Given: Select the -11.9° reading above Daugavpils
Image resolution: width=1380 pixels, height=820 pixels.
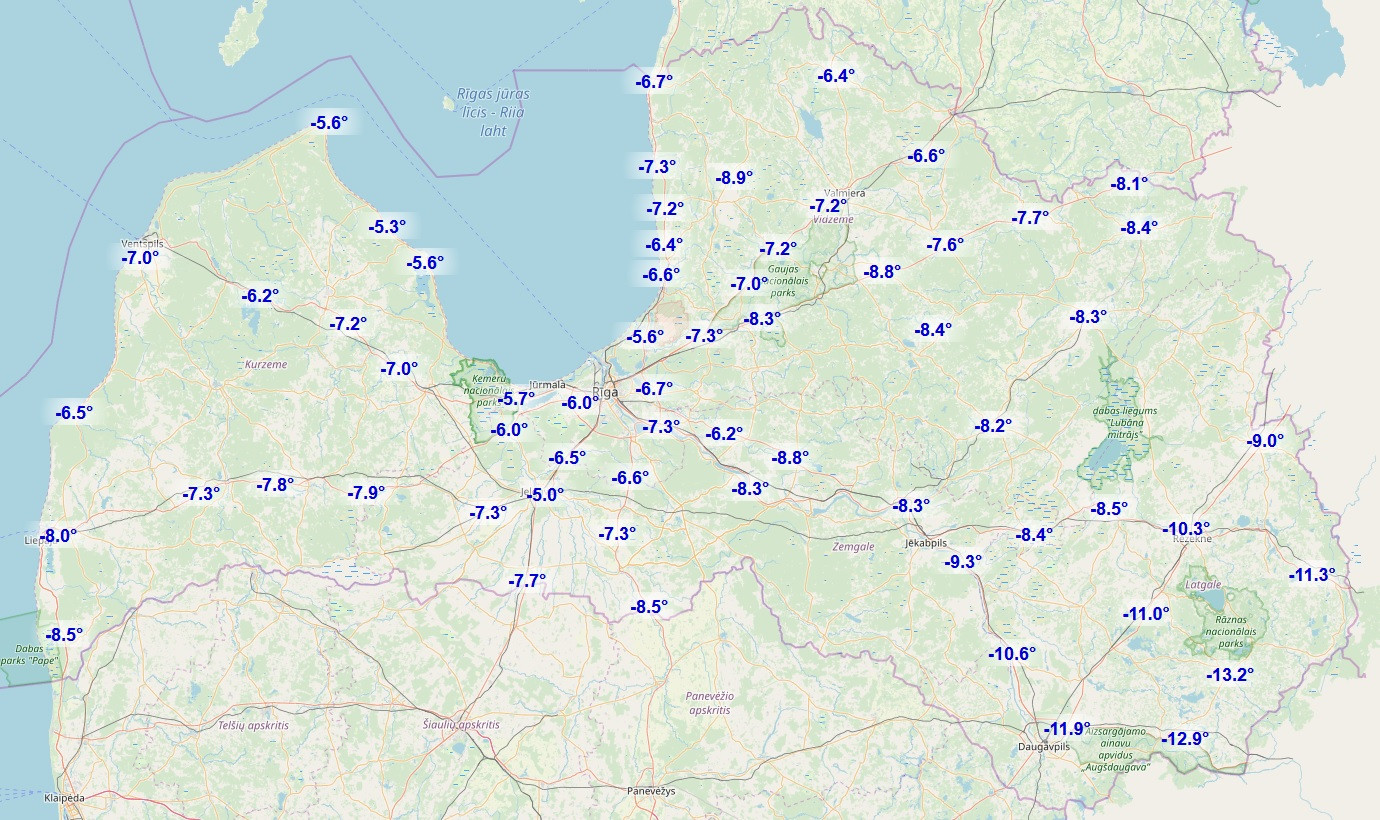Looking at the screenshot, I should tap(1066, 728).
